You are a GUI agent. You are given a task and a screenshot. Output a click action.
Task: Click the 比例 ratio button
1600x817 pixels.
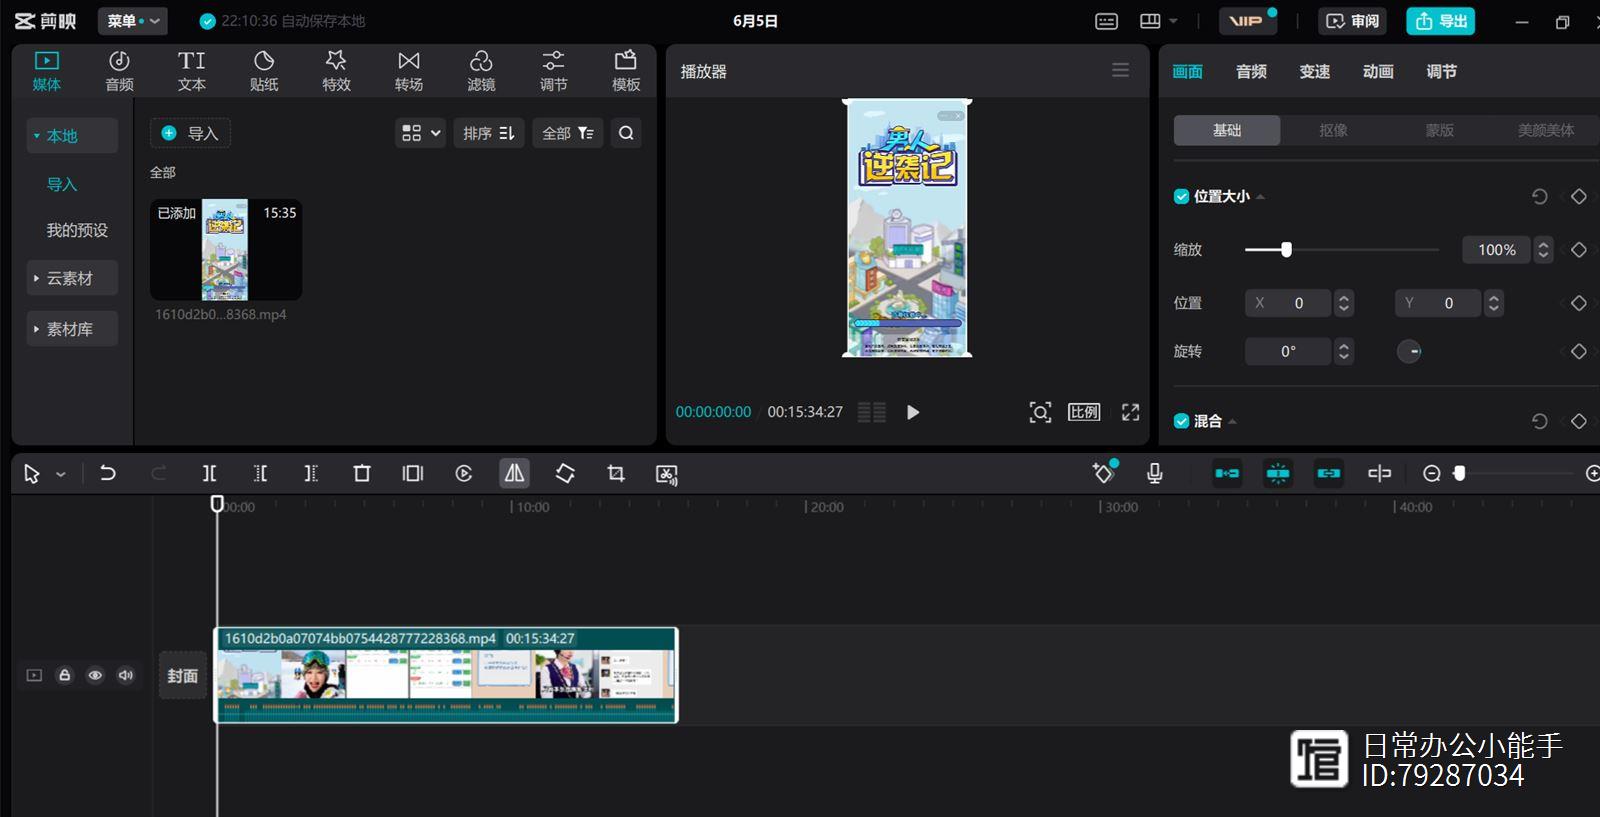point(1084,412)
